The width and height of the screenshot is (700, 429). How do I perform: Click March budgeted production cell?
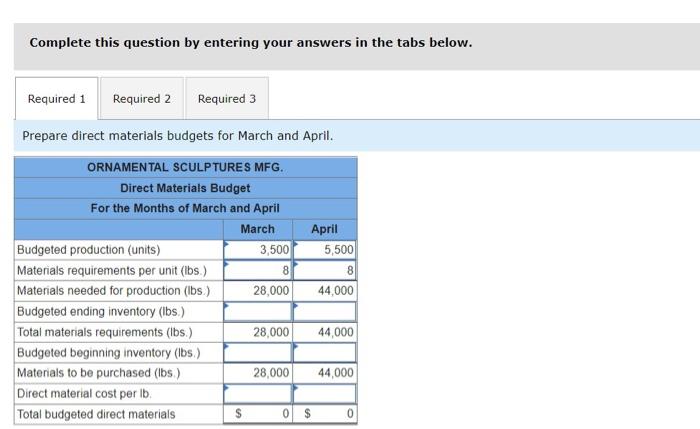[x=258, y=250]
